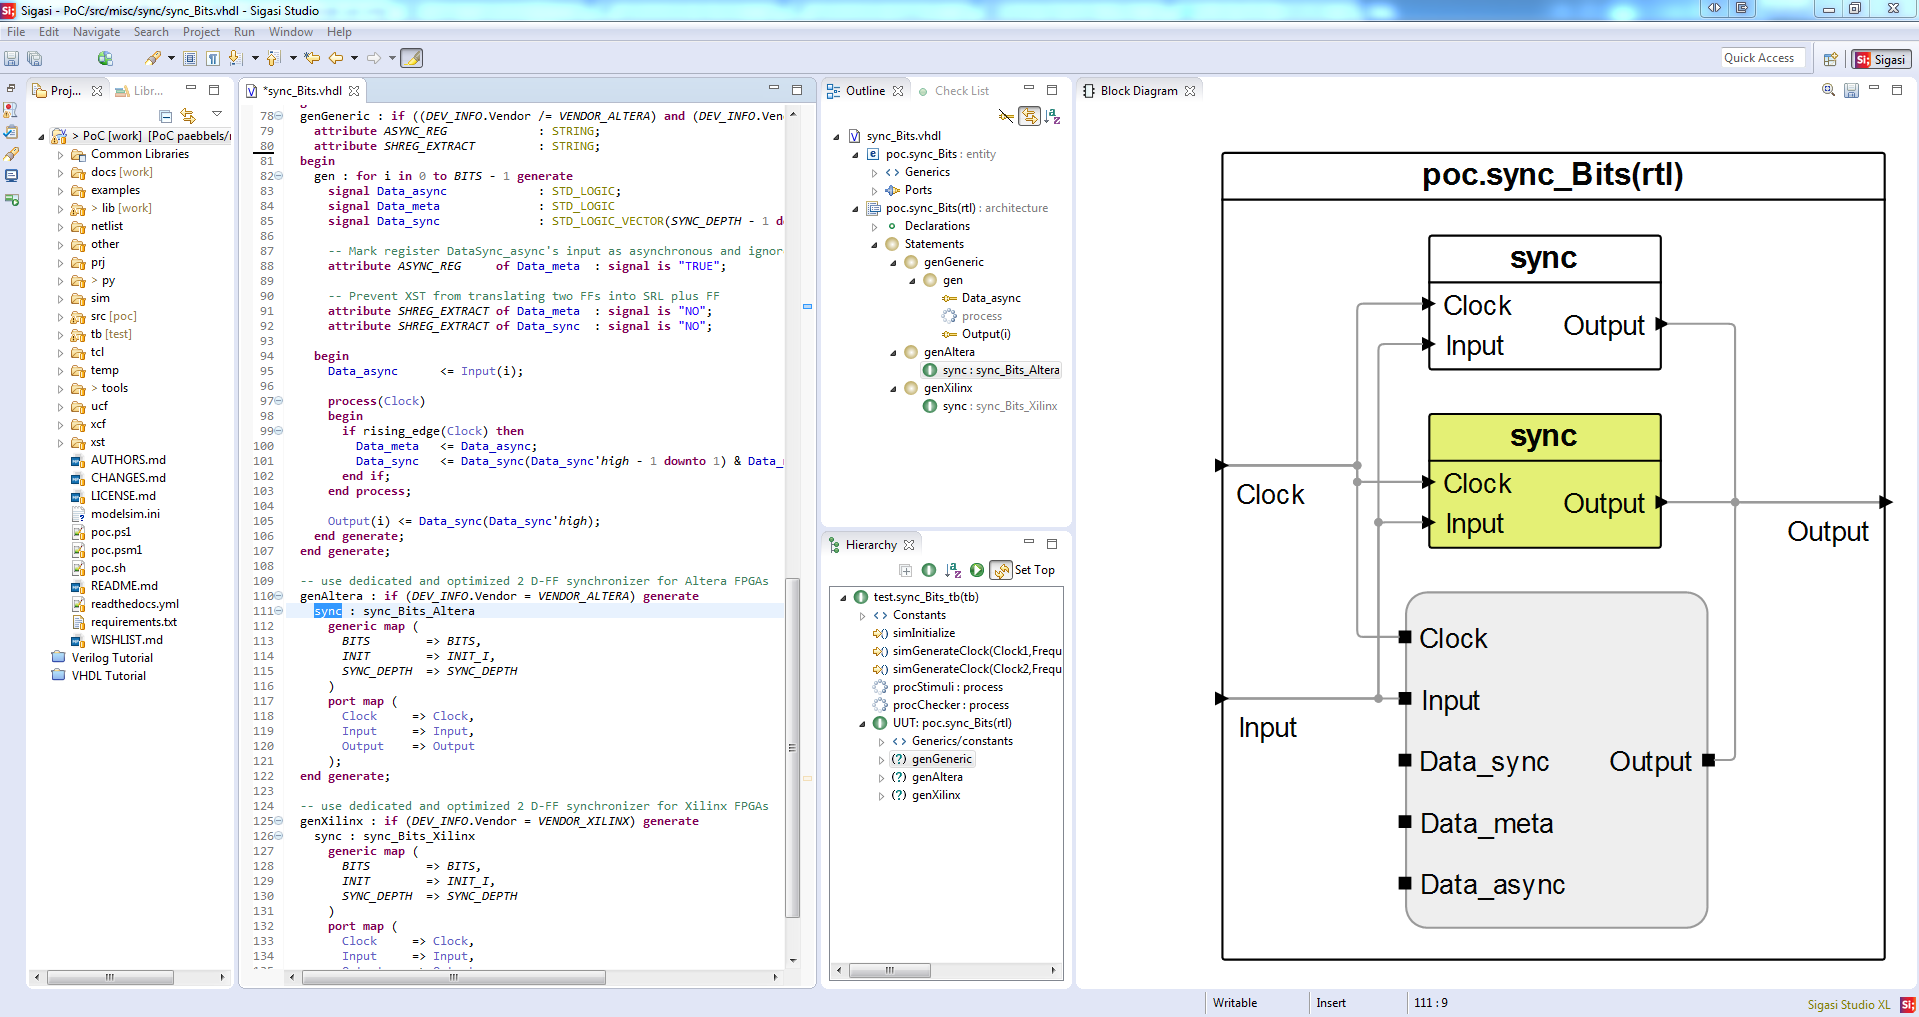This screenshot has width=1919, height=1017.
Task: Click the Block Diagram tab icon
Action: (1089, 91)
